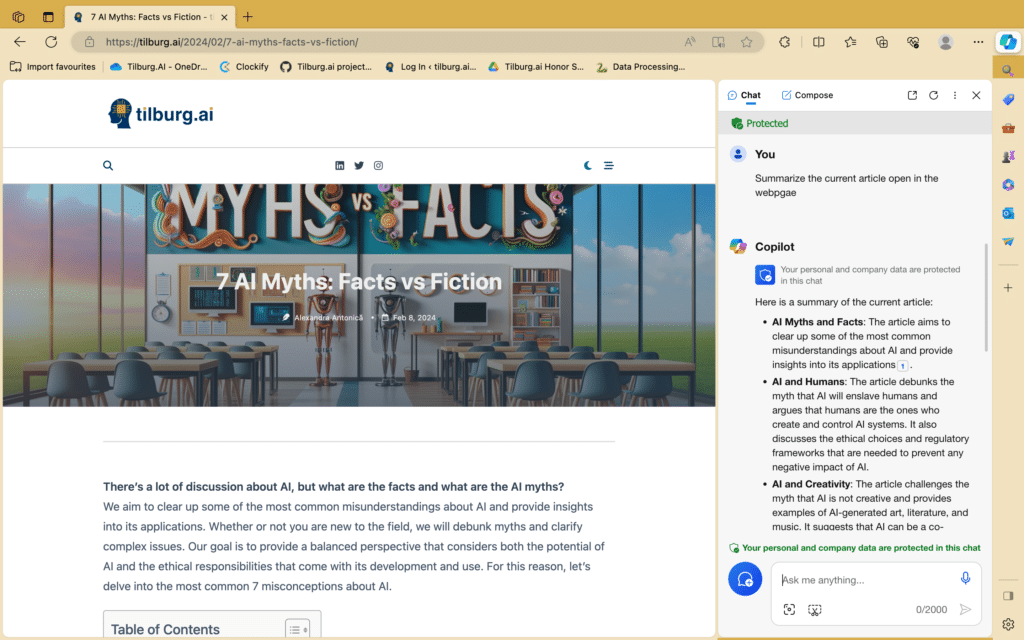Viewport: 1024px width, 640px height.
Task: Toggle the Table of Contents list
Action: (297, 629)
